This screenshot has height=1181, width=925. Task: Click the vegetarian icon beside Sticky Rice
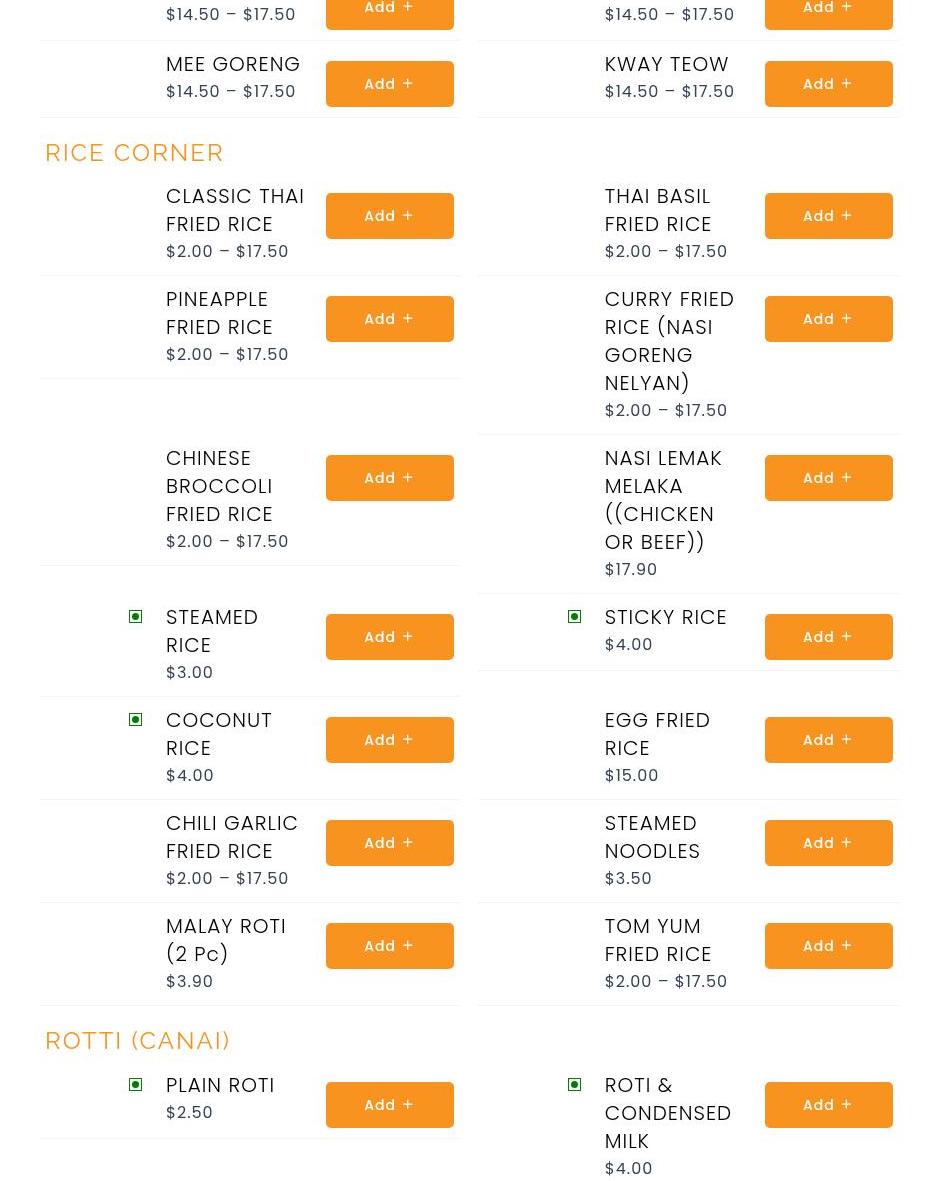[574, 617]
